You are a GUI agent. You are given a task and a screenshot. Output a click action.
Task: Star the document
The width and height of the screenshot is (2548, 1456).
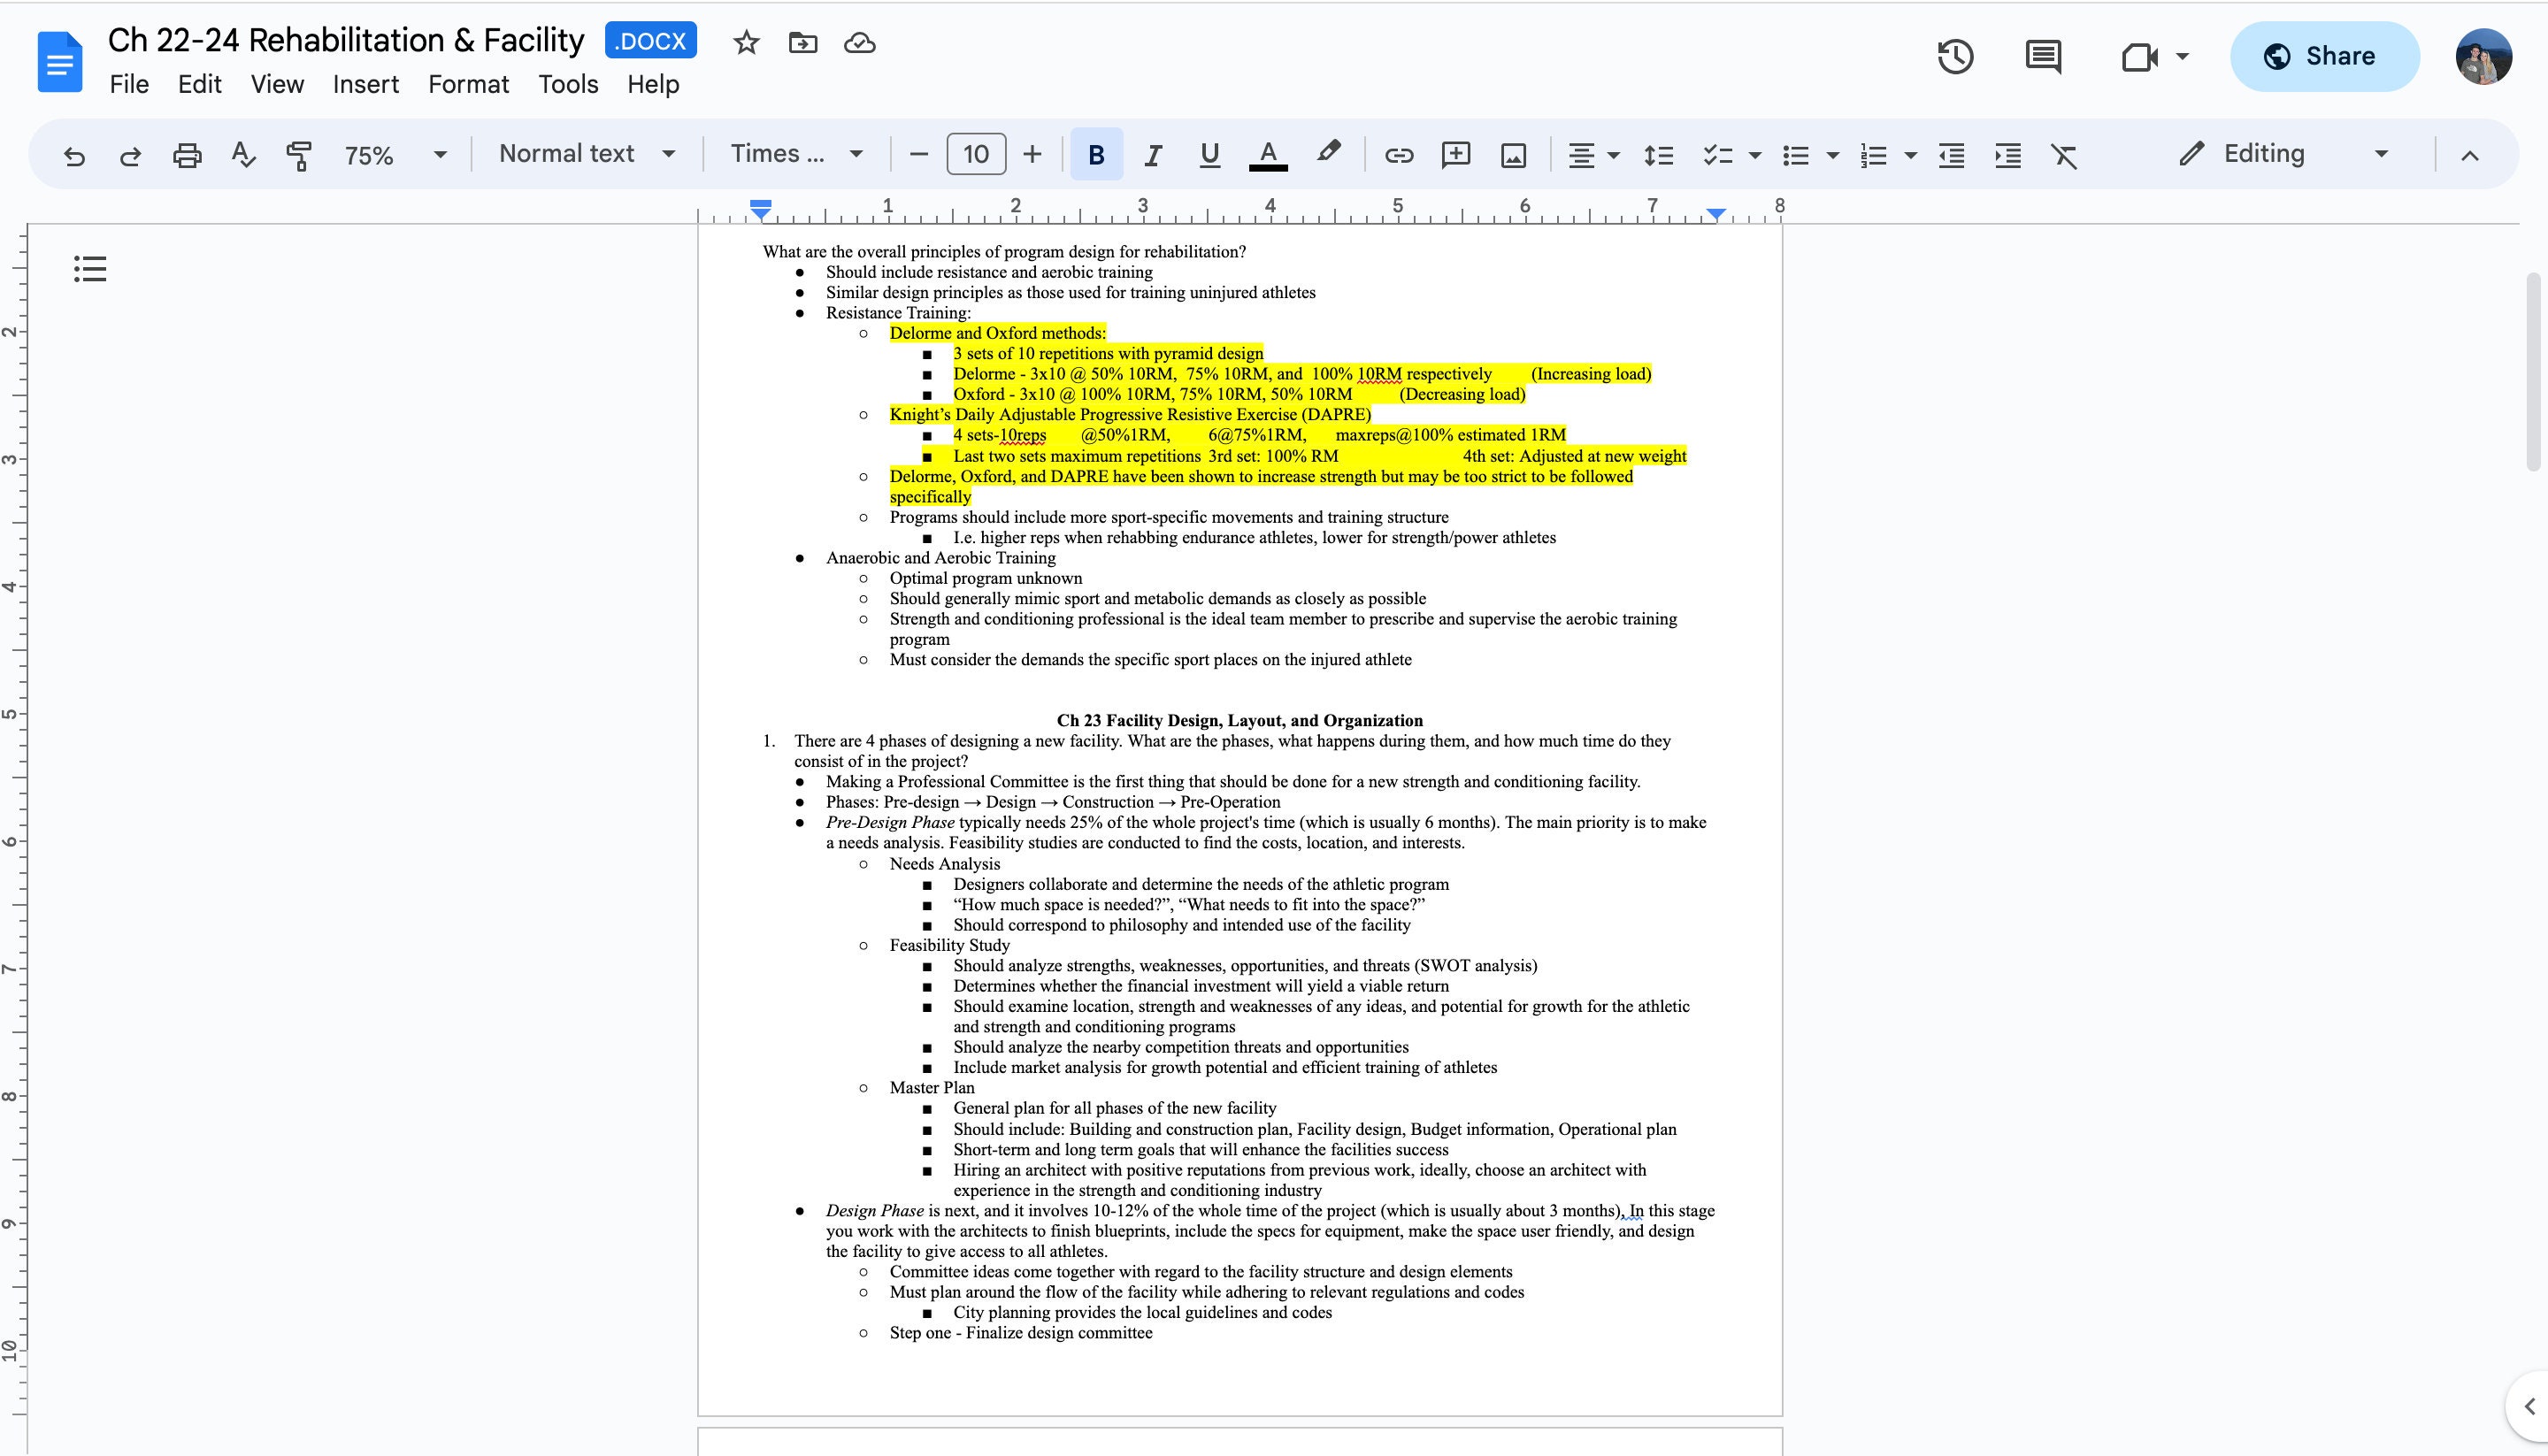745,42
